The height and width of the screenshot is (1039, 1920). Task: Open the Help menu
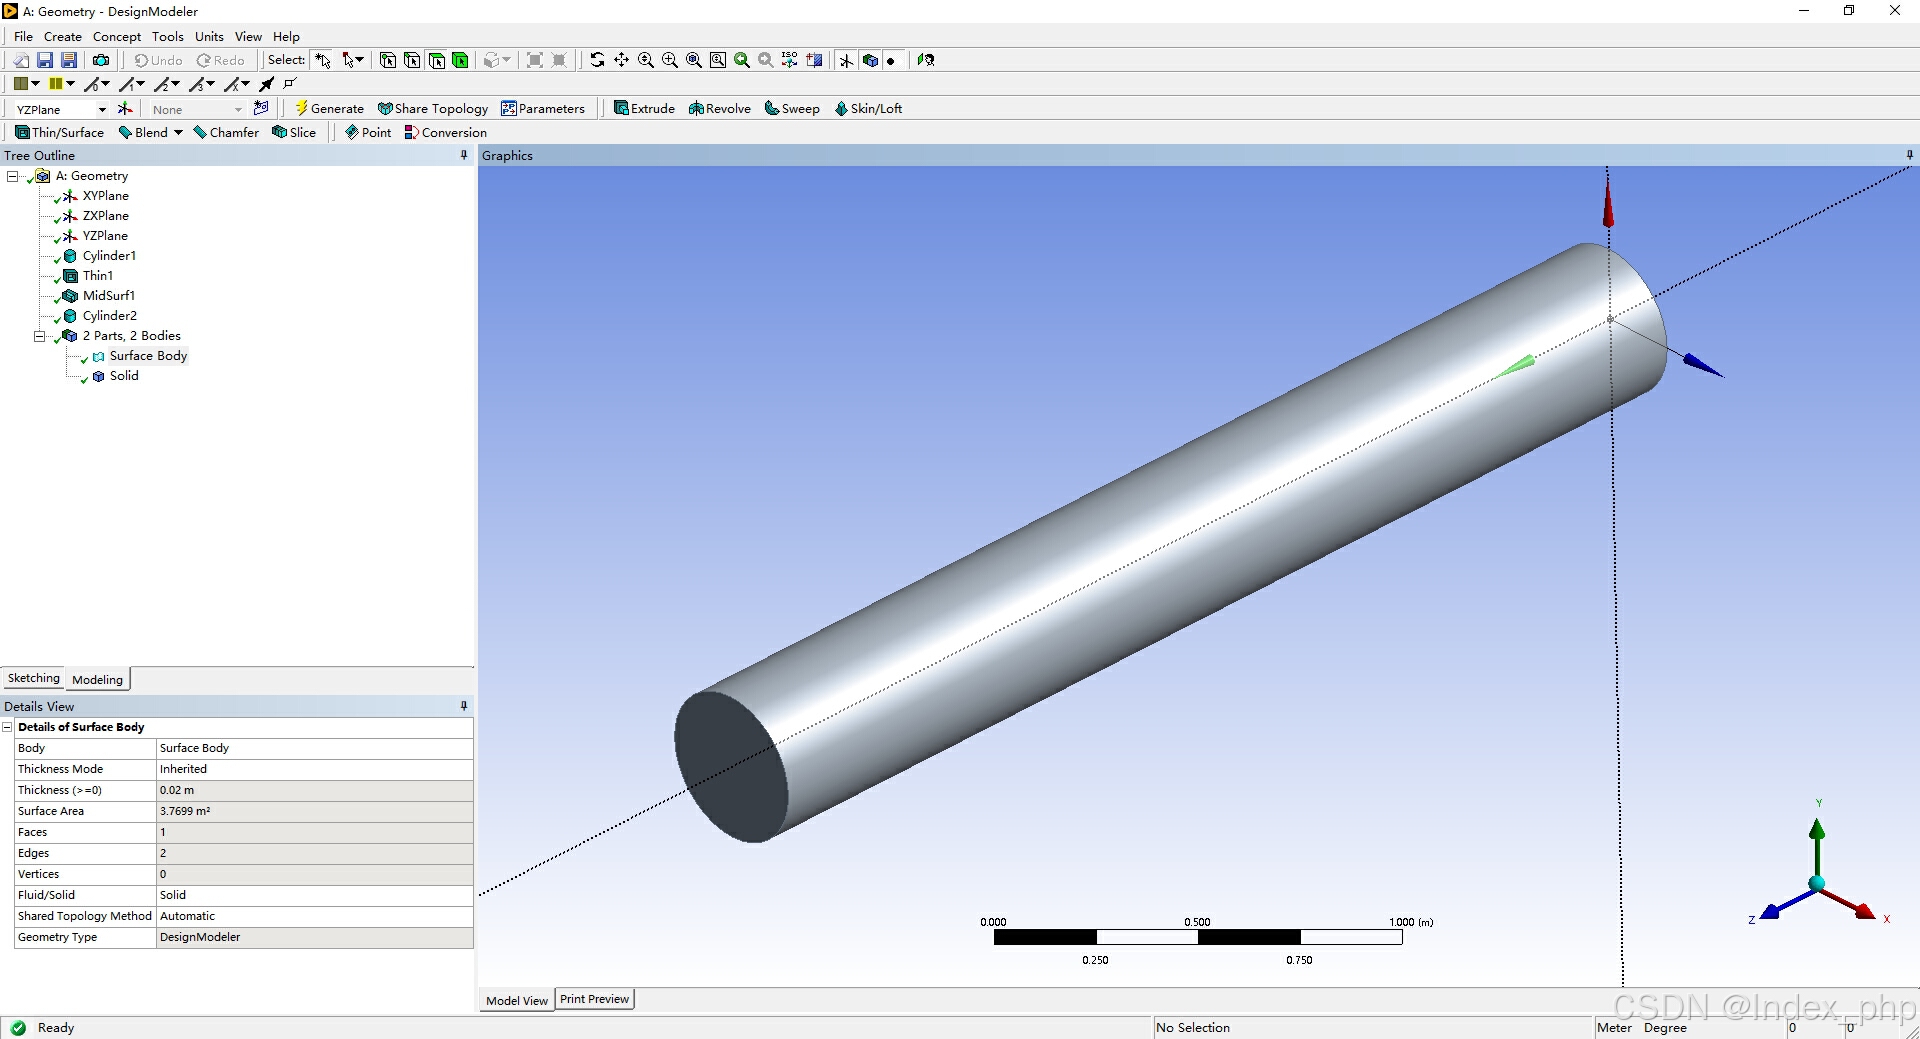point(286,36)
